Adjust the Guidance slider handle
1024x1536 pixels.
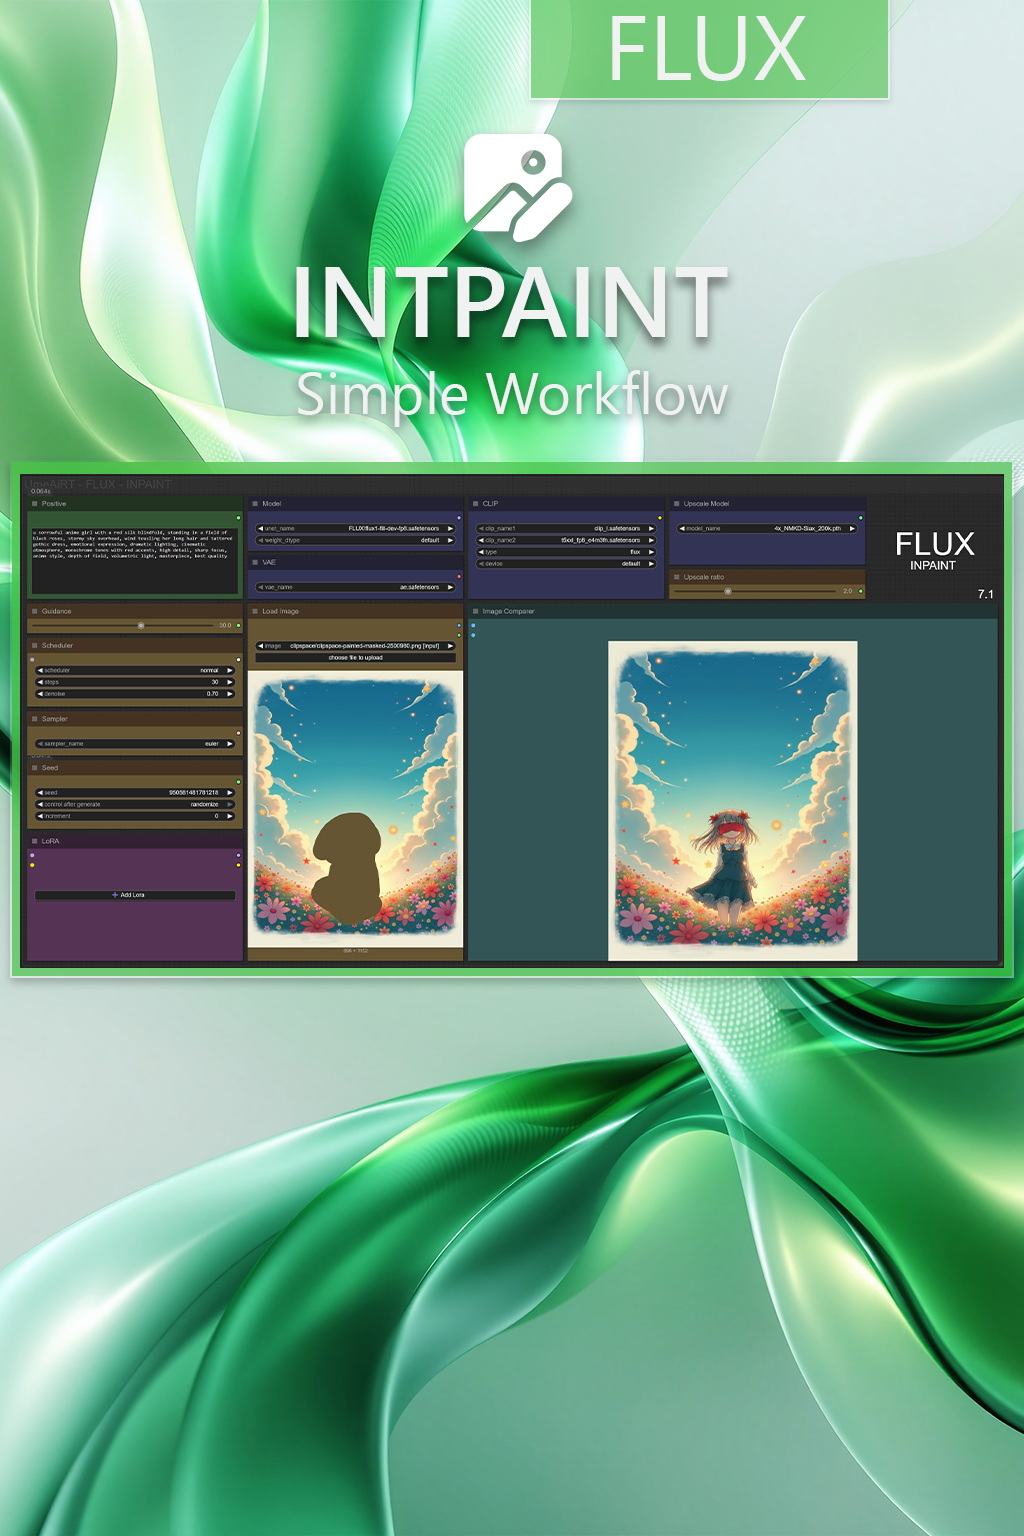(141, 625)
